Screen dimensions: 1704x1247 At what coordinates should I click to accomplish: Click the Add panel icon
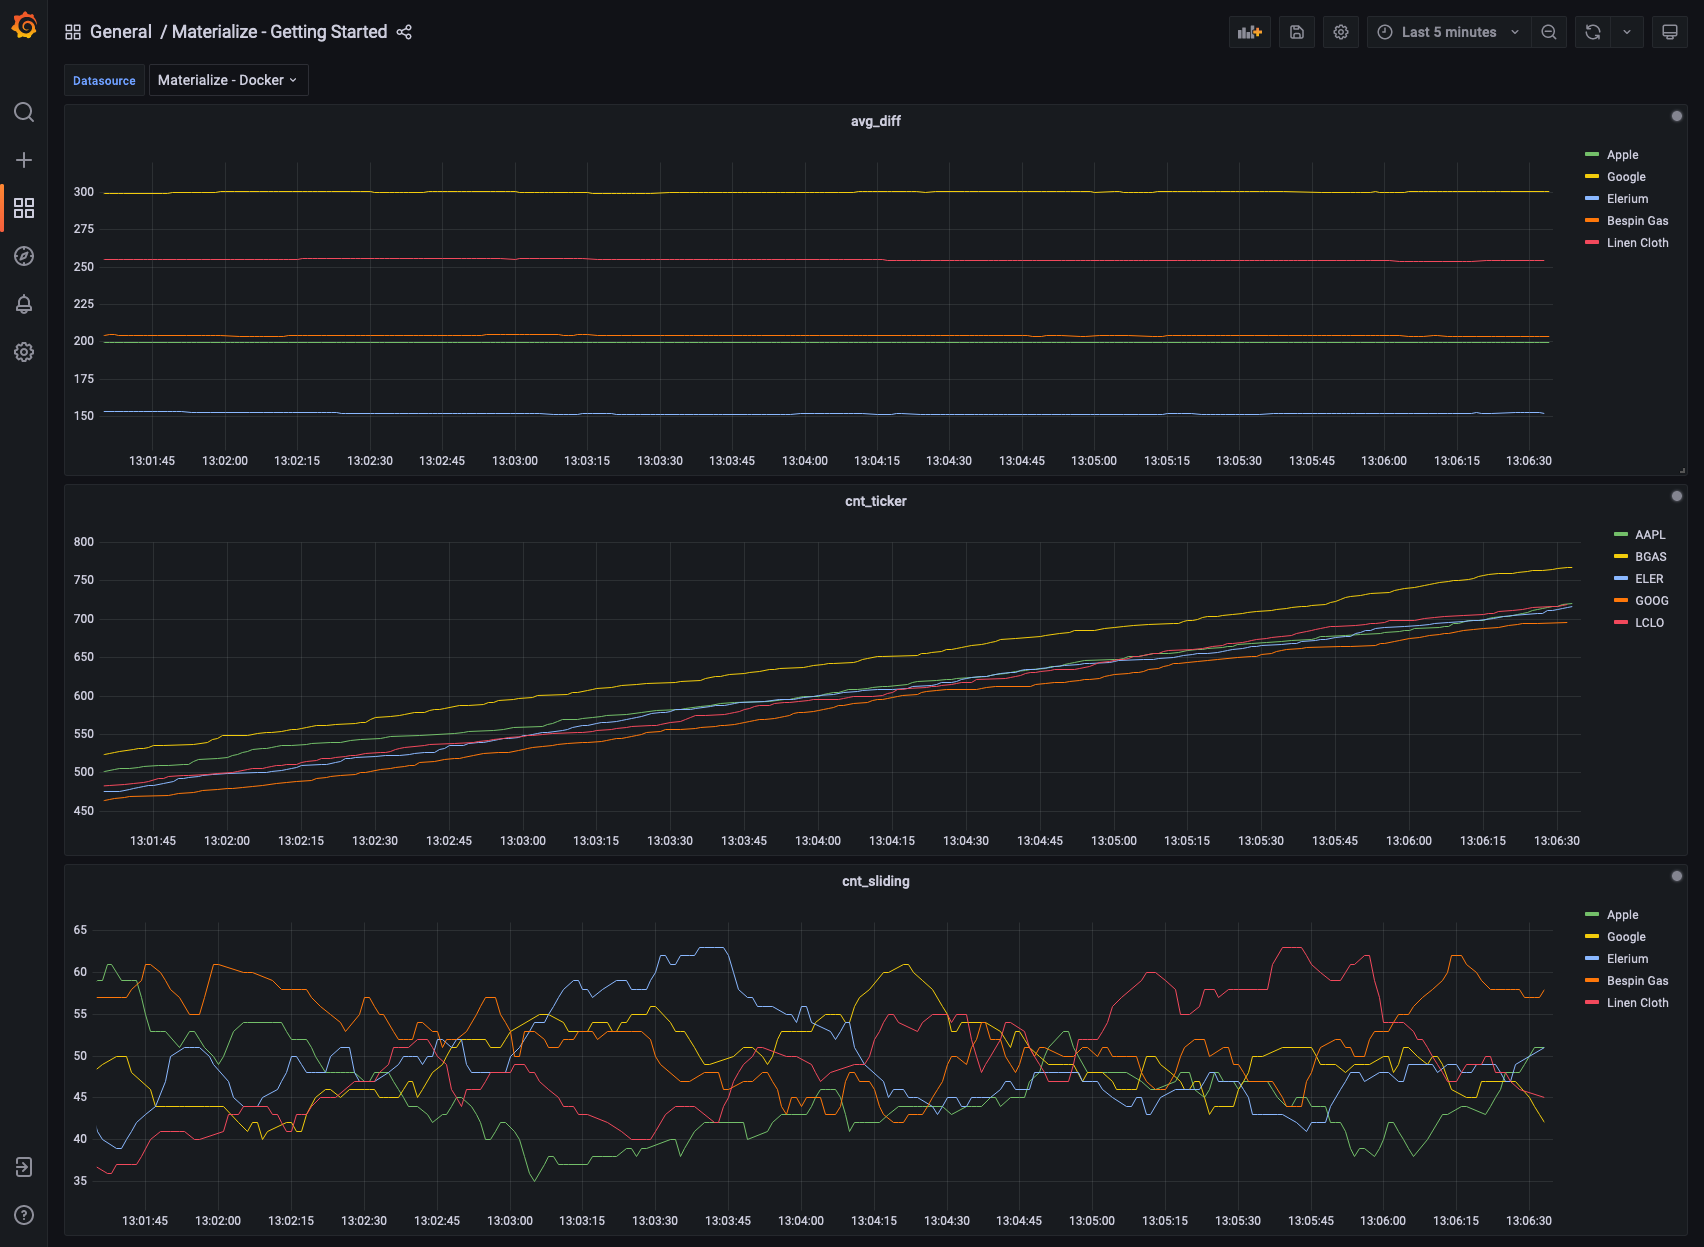click(x=1250, y=32)
